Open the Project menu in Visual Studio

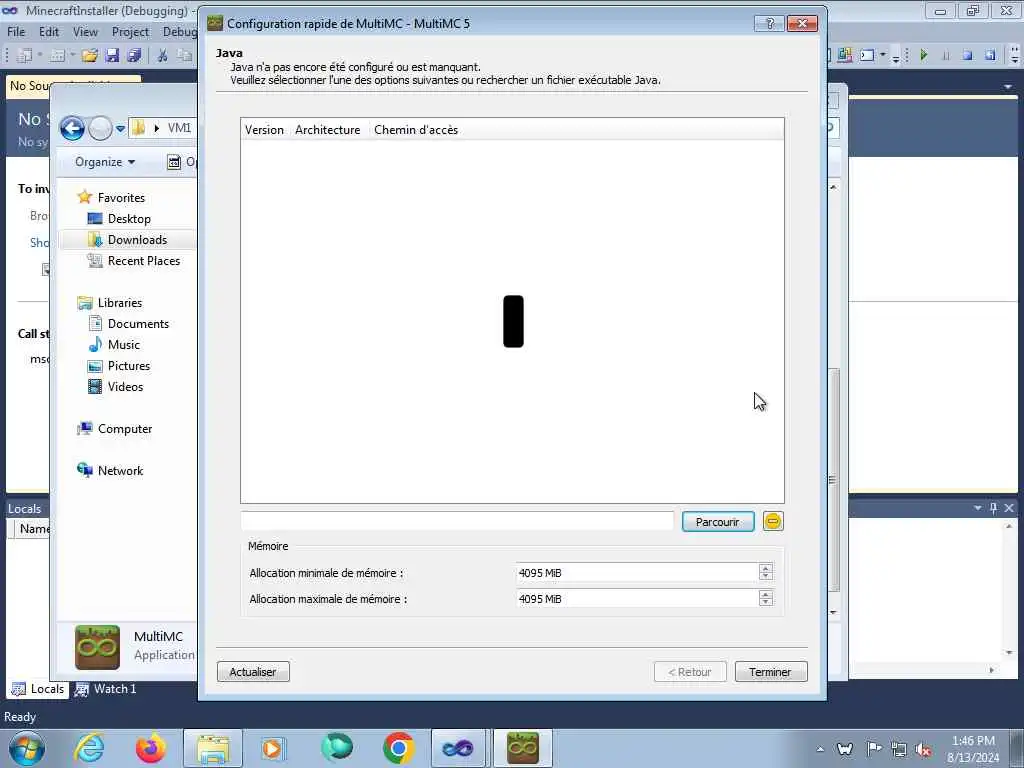point(130,32)
